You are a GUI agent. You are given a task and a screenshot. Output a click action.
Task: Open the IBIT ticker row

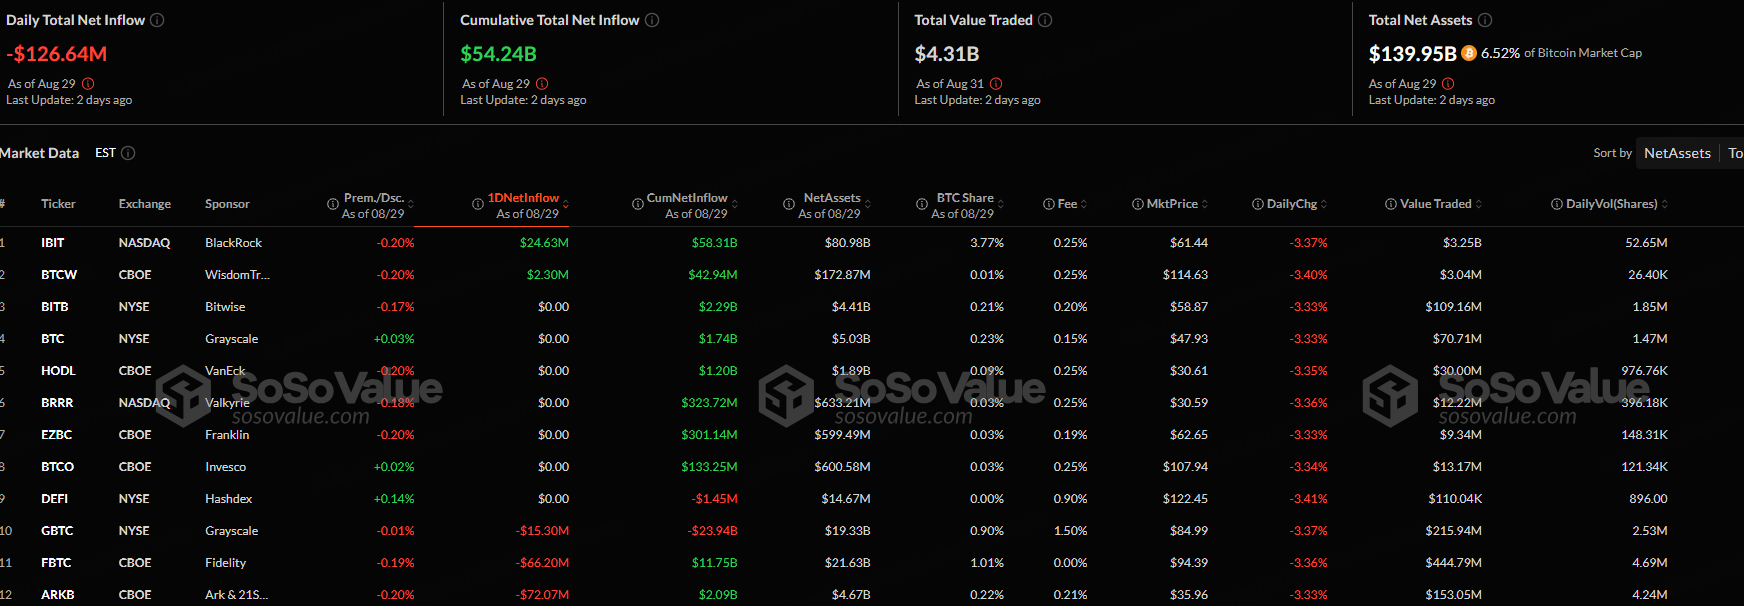[x=53, y=243]
